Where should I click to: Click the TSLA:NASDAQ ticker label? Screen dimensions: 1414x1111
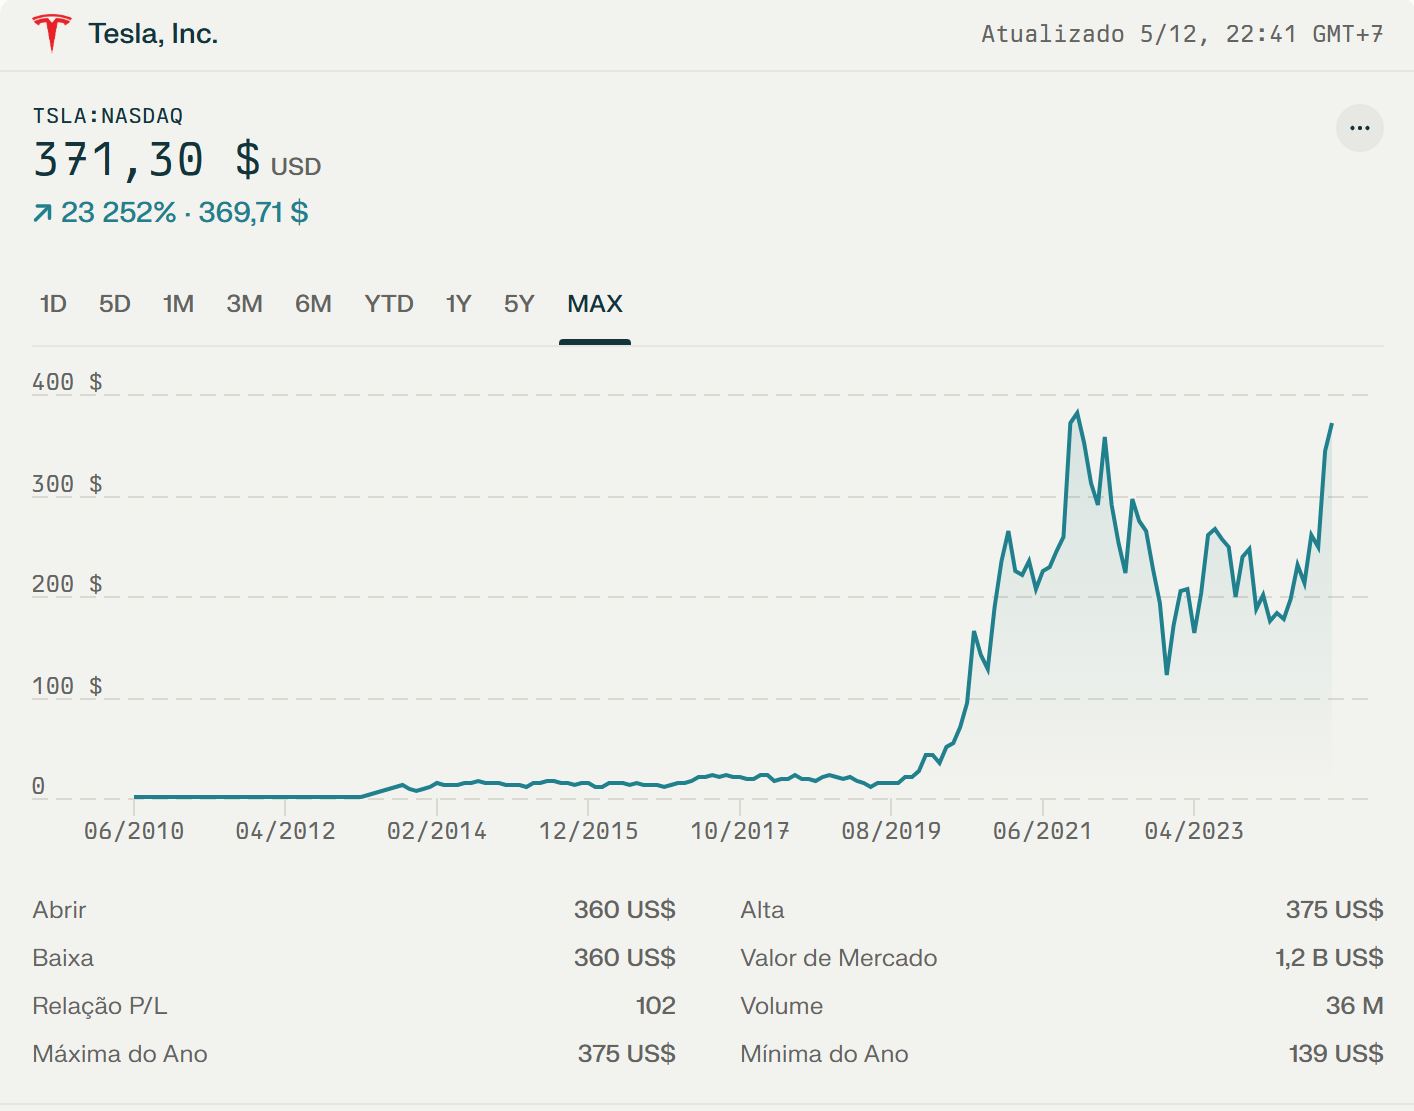click(108, 116)
